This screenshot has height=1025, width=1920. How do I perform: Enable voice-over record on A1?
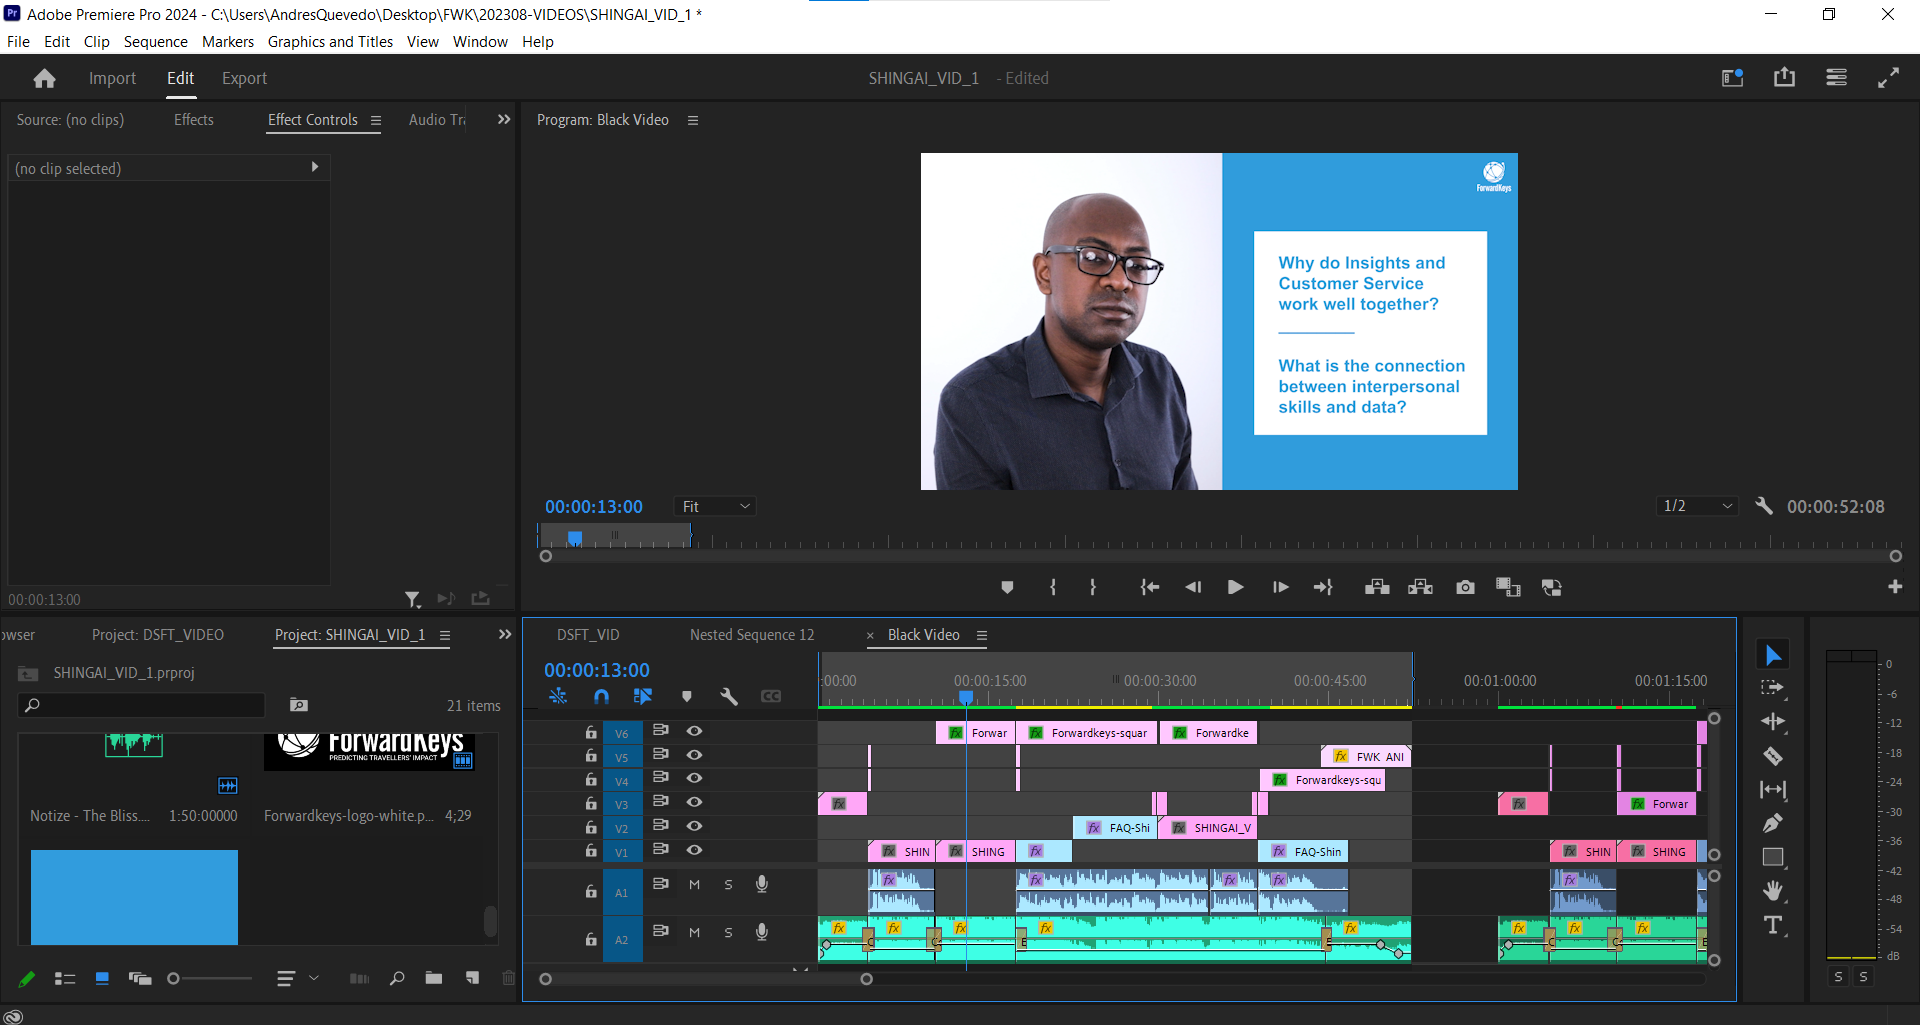[762, 885]
